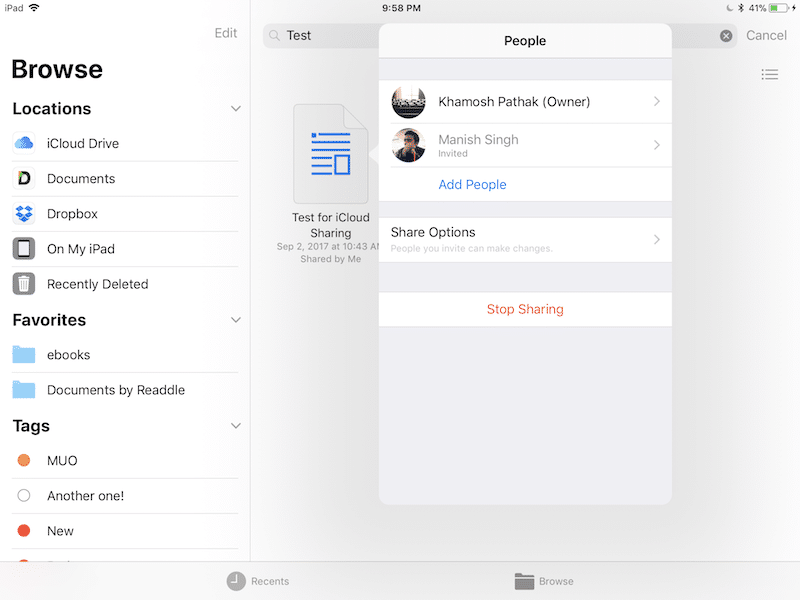Select the orange MUO tag
This screenshot has height=600, width=800.
pyautogui.click(x=24, y=461)
